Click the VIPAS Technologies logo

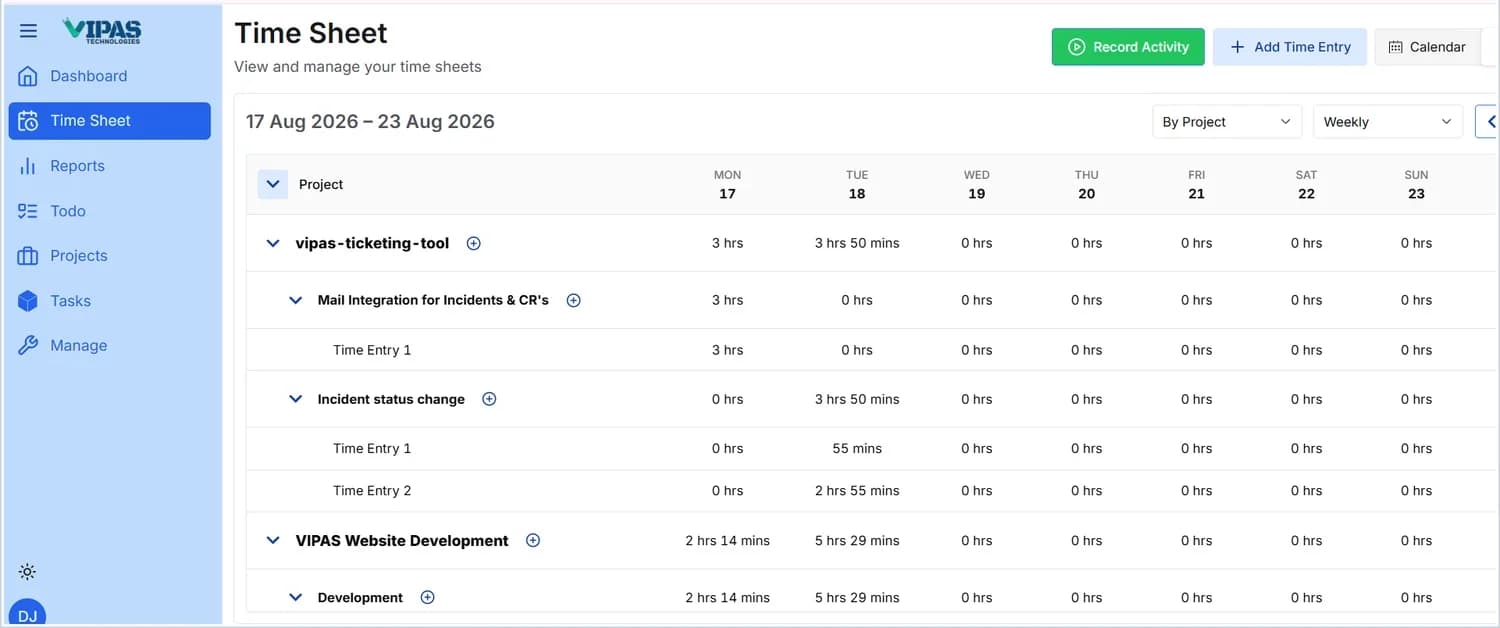pyautogui.click(x=102, y=30)
